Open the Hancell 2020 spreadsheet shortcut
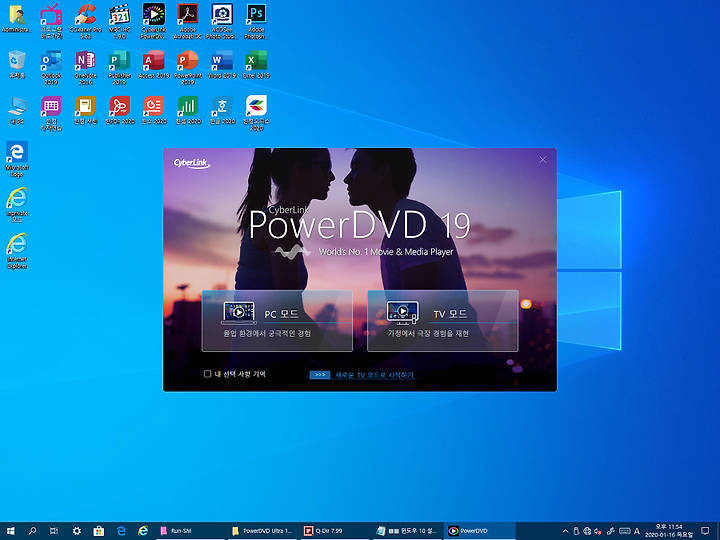 click(x=188, y=110)
